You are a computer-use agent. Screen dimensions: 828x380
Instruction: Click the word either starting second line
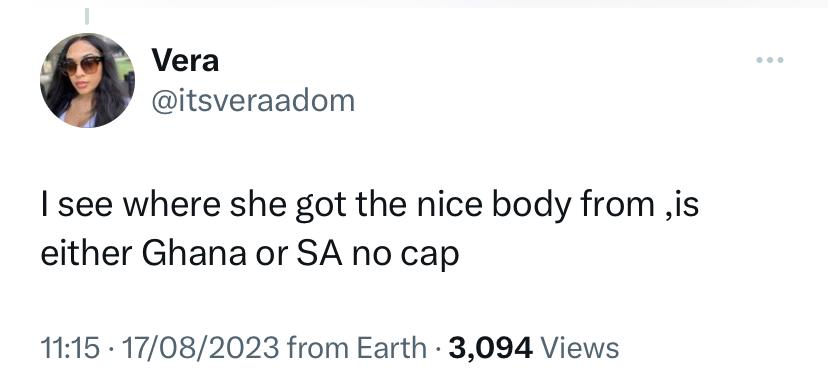coord(87,254)
